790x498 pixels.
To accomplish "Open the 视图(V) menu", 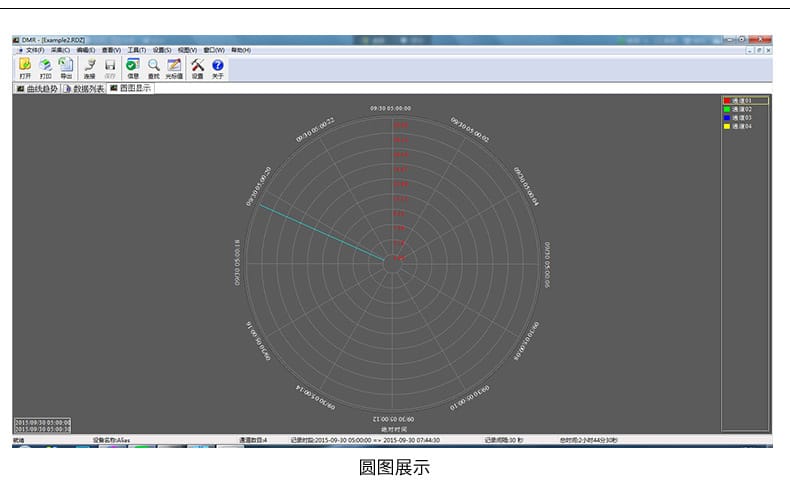I will pos(187,49).
